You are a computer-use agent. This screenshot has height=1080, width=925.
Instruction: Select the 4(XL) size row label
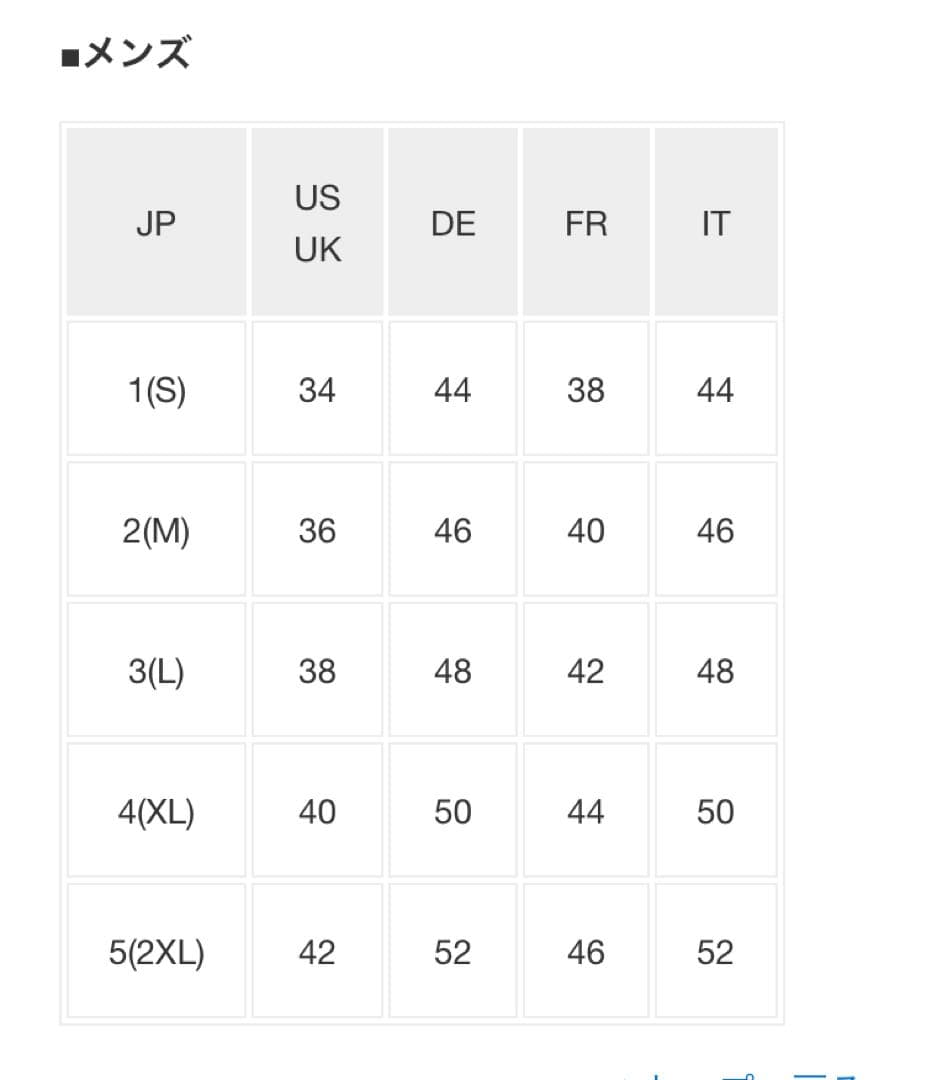pos(156,811)
